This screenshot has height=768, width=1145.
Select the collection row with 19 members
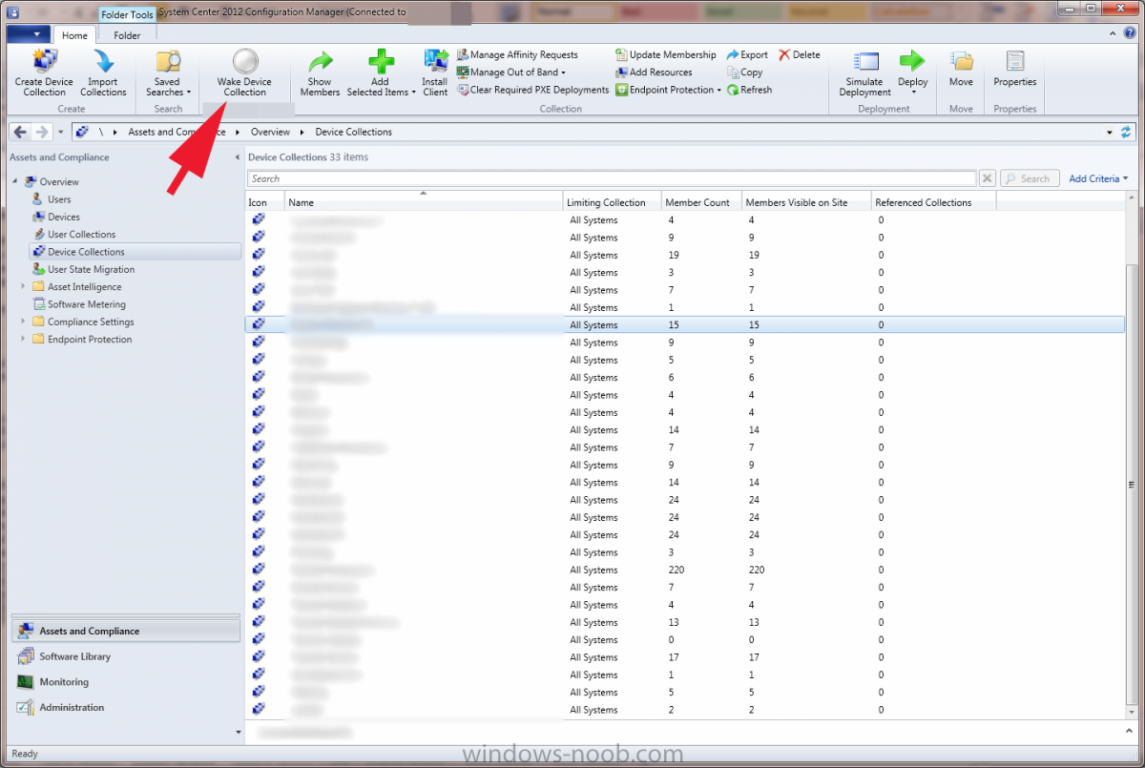coord(685,255)
